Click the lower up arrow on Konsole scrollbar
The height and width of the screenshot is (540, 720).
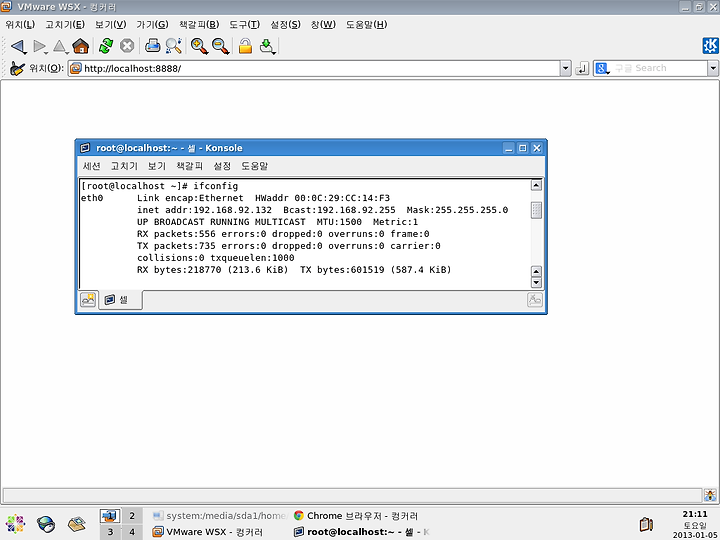pos(536,271)
